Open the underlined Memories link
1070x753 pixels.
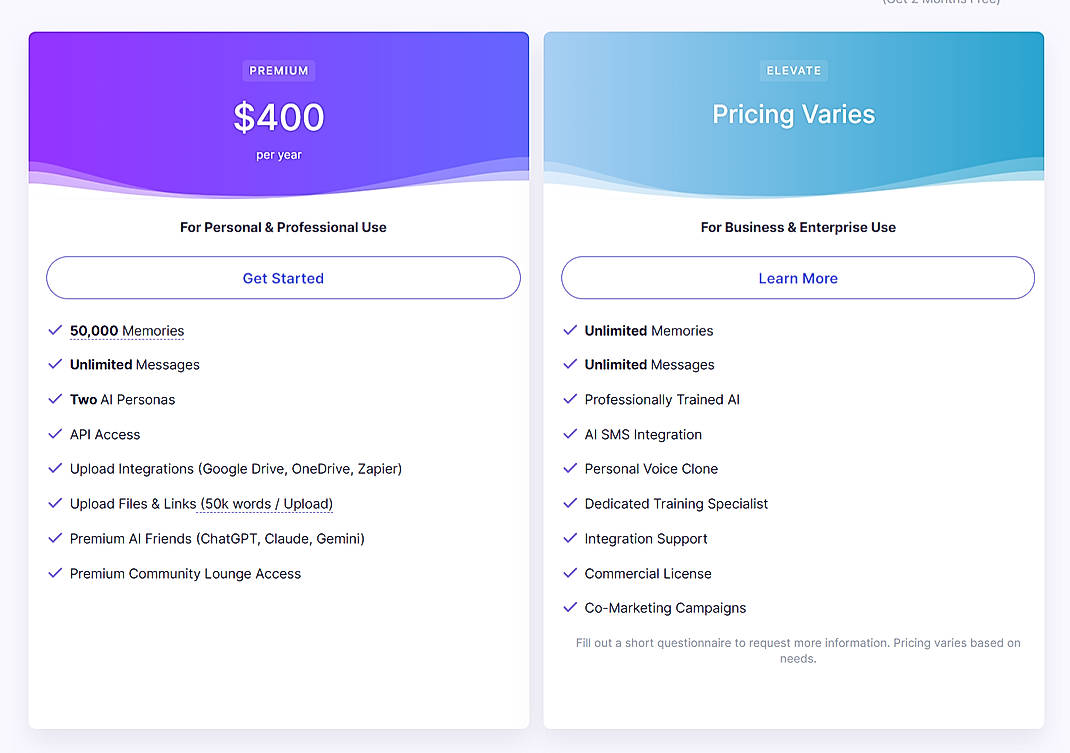[156, 330]
